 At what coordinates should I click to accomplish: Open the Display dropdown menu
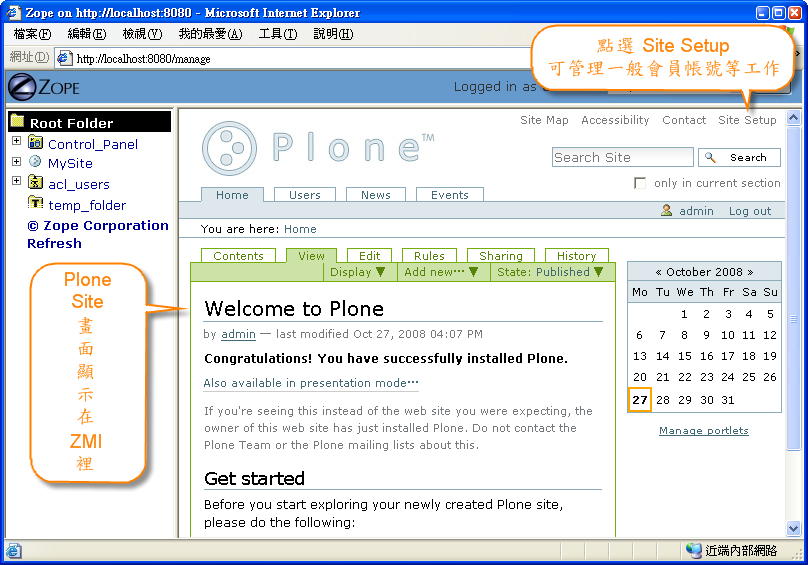coord(358,272)
